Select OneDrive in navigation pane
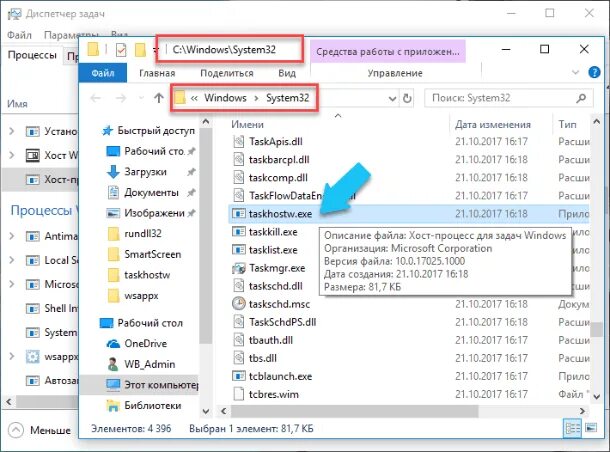The width and height of the screenshot is (610, 452). pos(145,343)
